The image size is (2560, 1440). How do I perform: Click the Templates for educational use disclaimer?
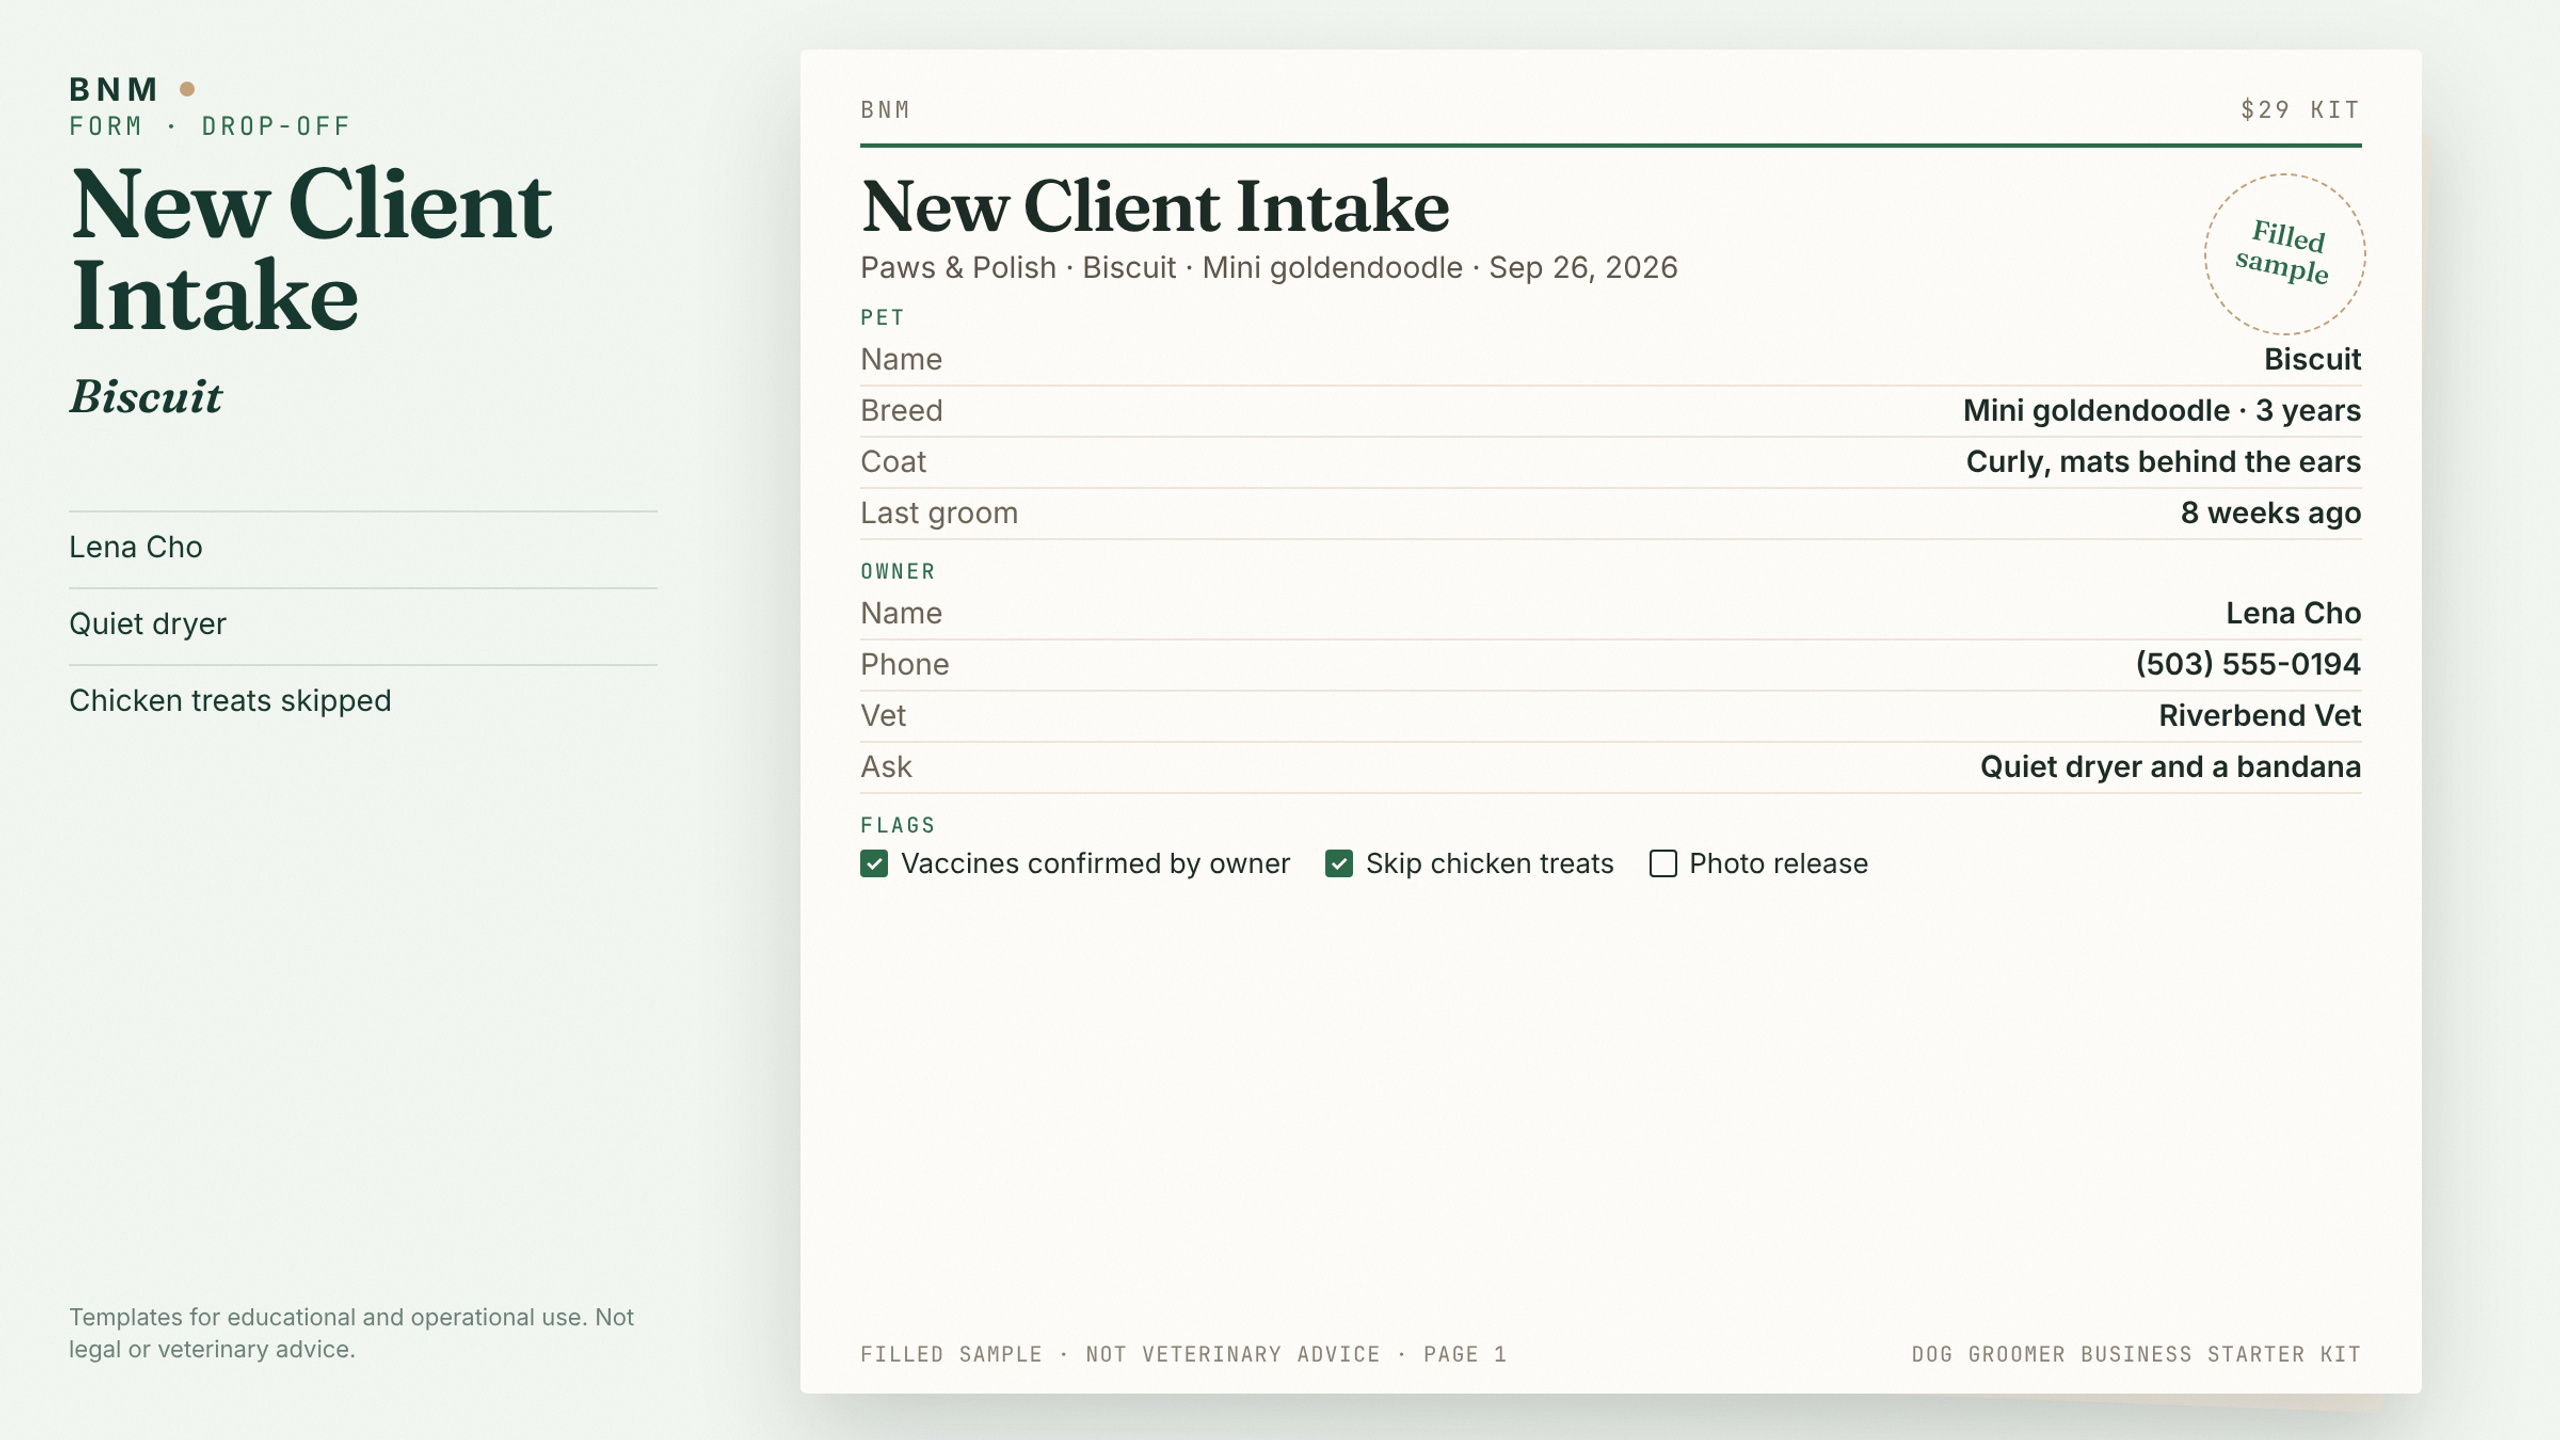pos(351,1333)
